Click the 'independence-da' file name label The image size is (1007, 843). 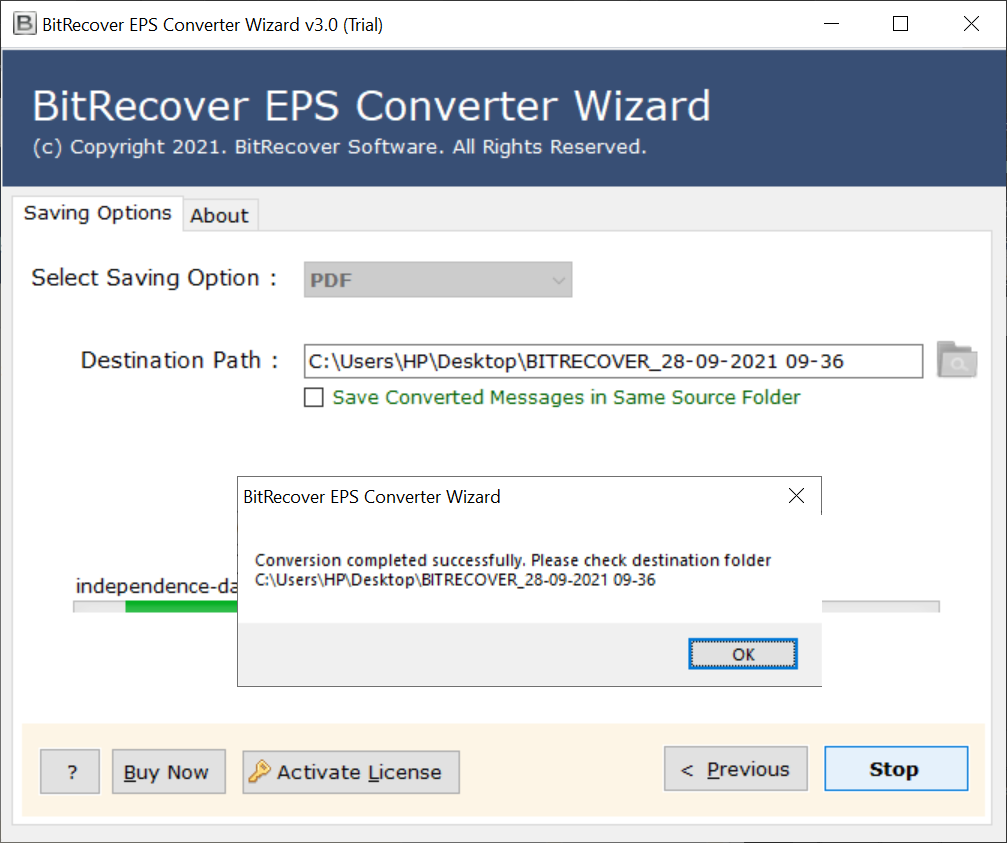[157, 586]
